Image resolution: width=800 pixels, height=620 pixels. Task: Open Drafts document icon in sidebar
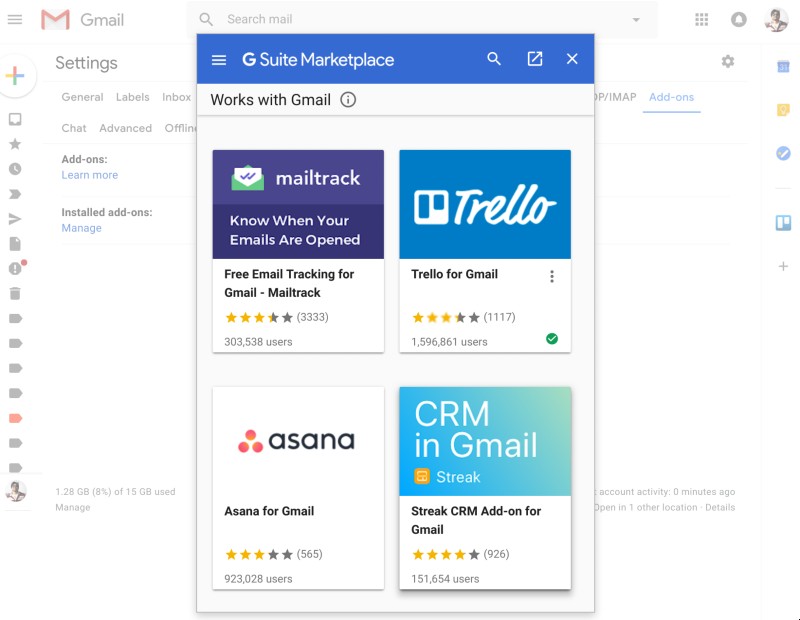(15, 244)
